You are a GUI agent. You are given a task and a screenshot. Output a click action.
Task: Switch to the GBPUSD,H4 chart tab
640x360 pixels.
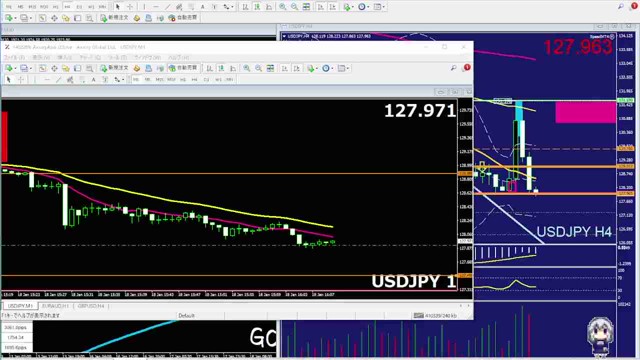click(x=91, y=306)
